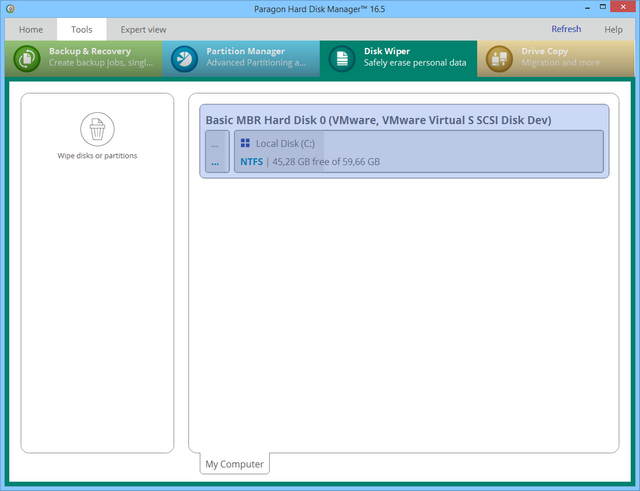
Task: Click the Backup & Recovery shield icon
Action: (26, 59)
